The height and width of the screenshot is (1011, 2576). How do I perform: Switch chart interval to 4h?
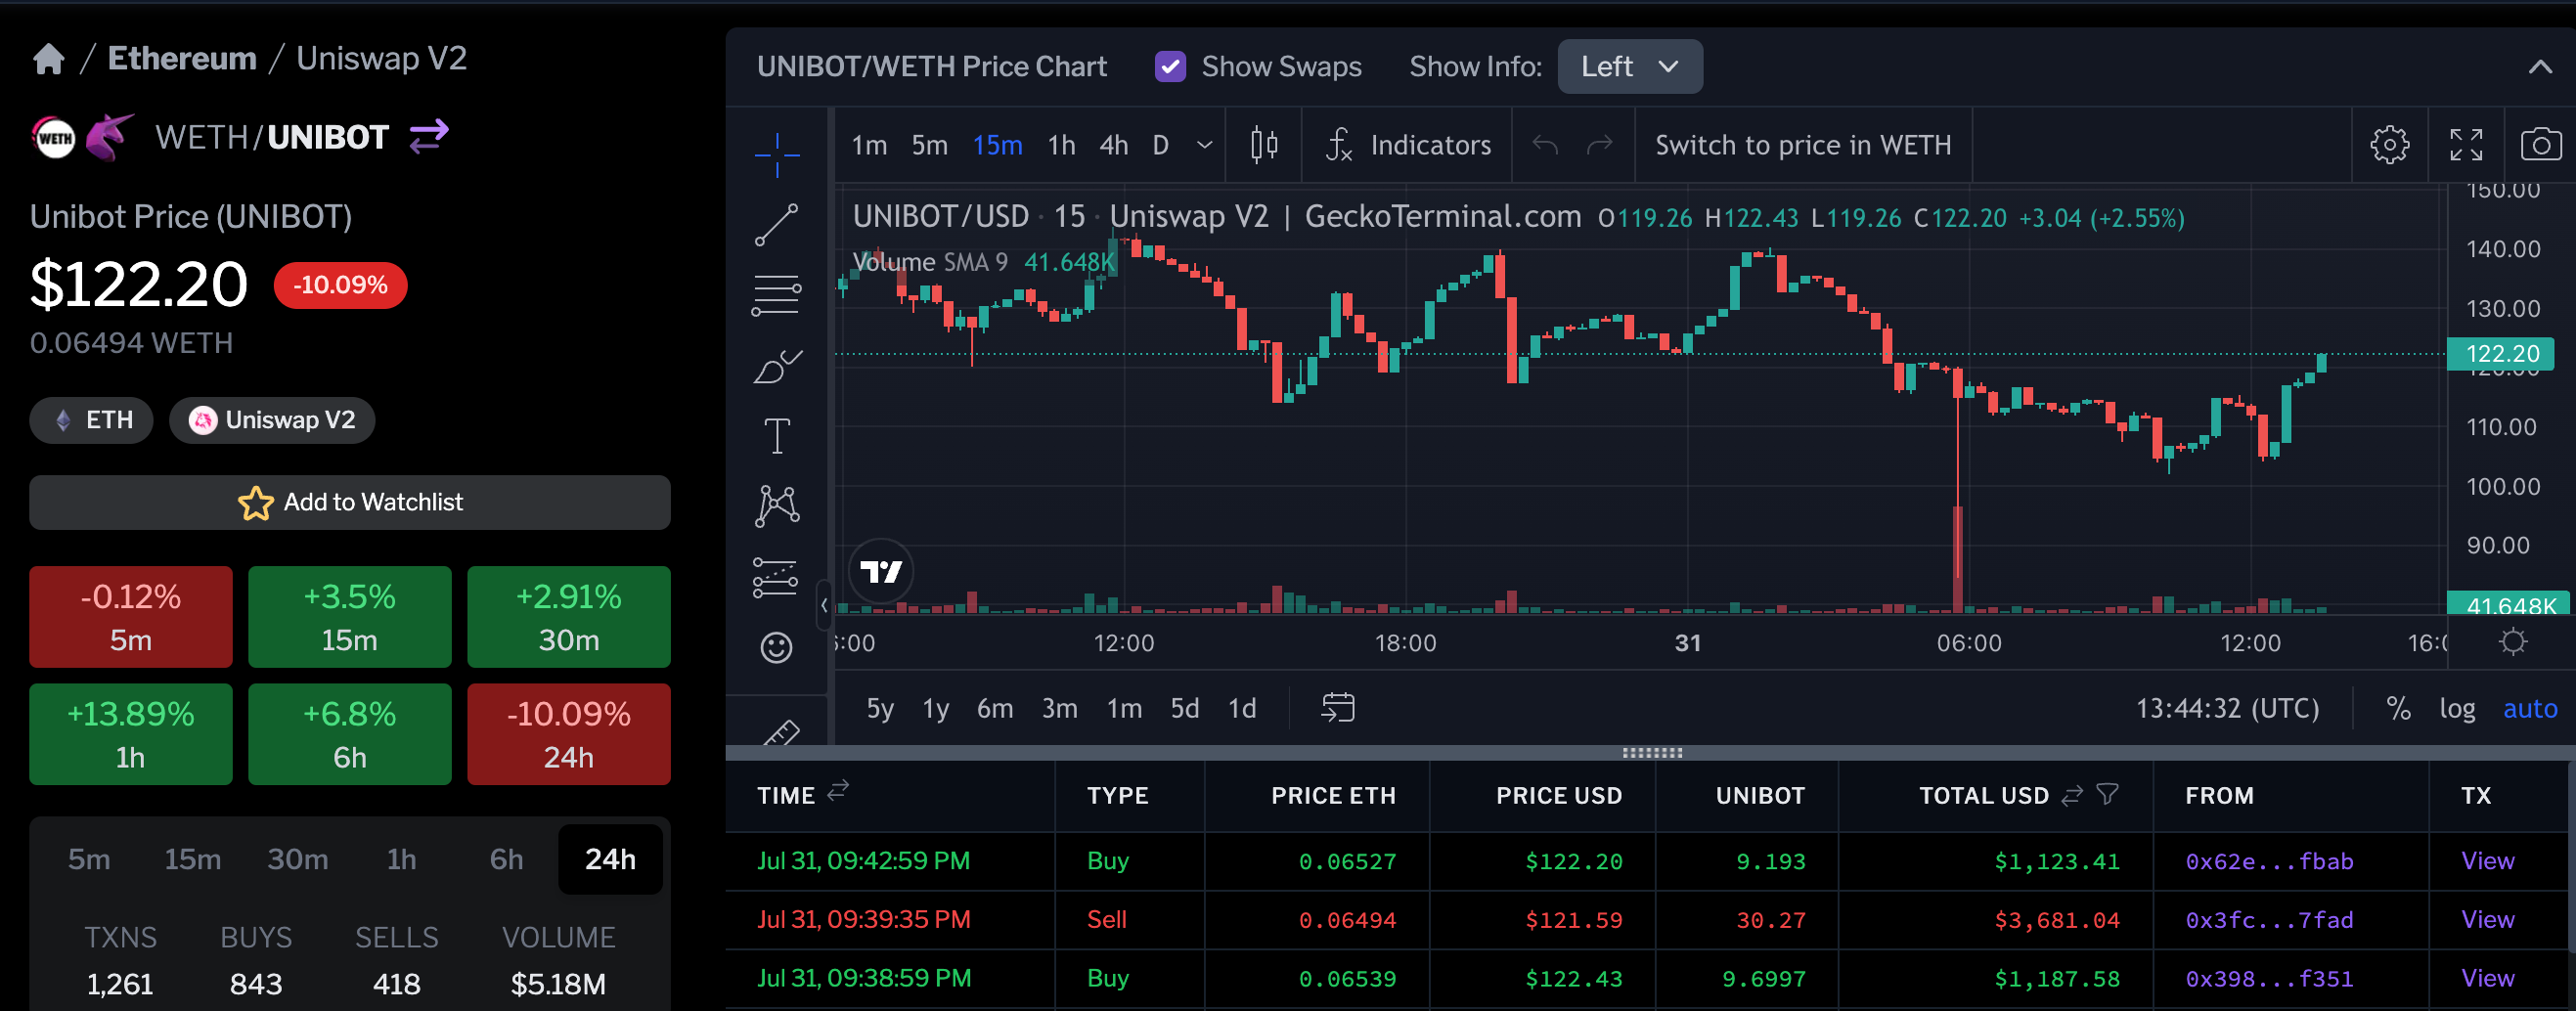coord(1113,145)
